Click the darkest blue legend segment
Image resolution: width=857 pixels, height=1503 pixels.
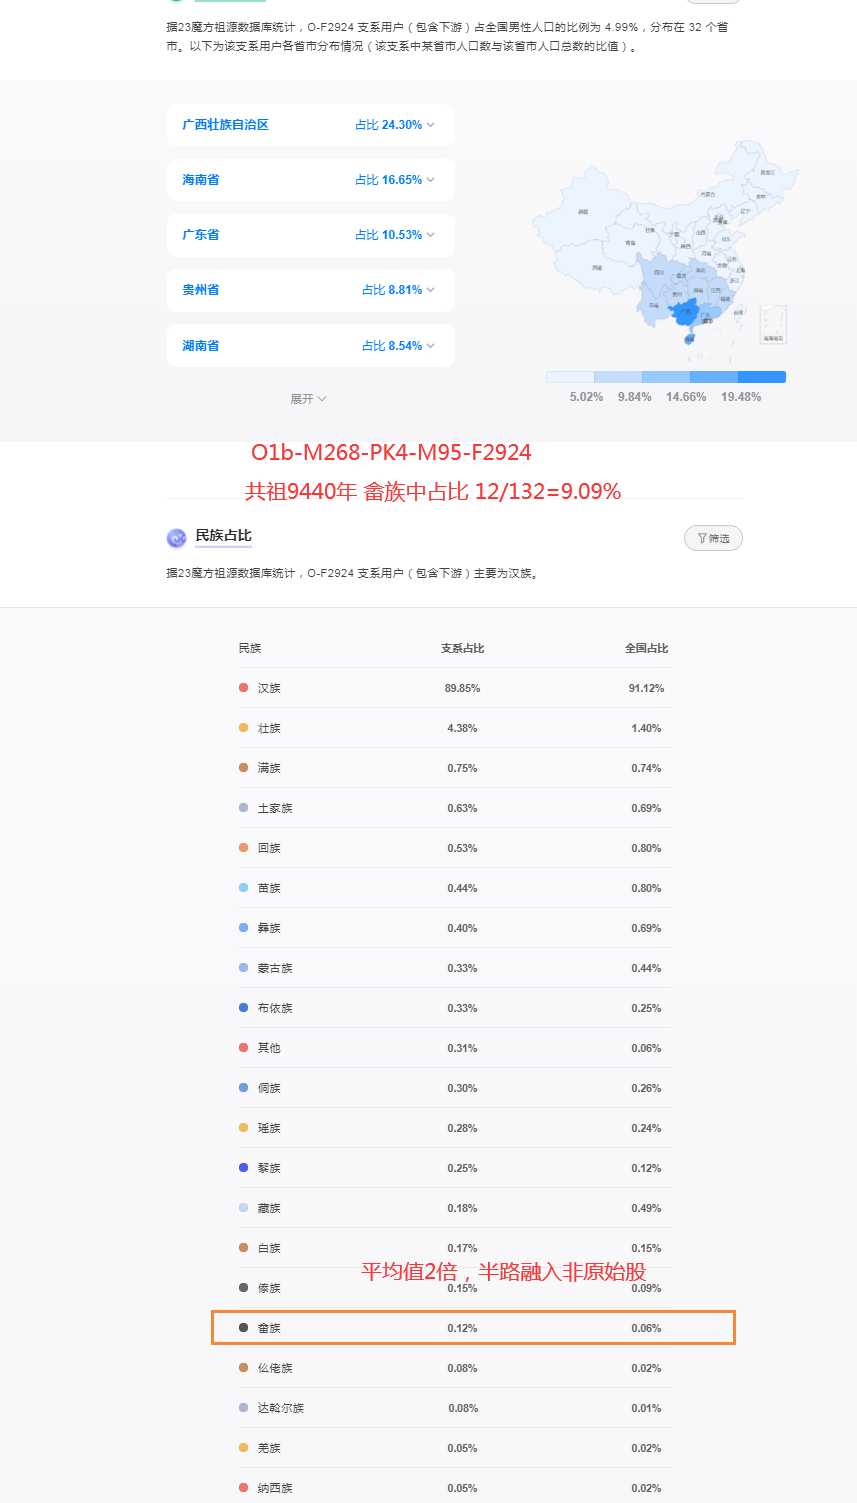pyautogui.click(x=761, y=377)
